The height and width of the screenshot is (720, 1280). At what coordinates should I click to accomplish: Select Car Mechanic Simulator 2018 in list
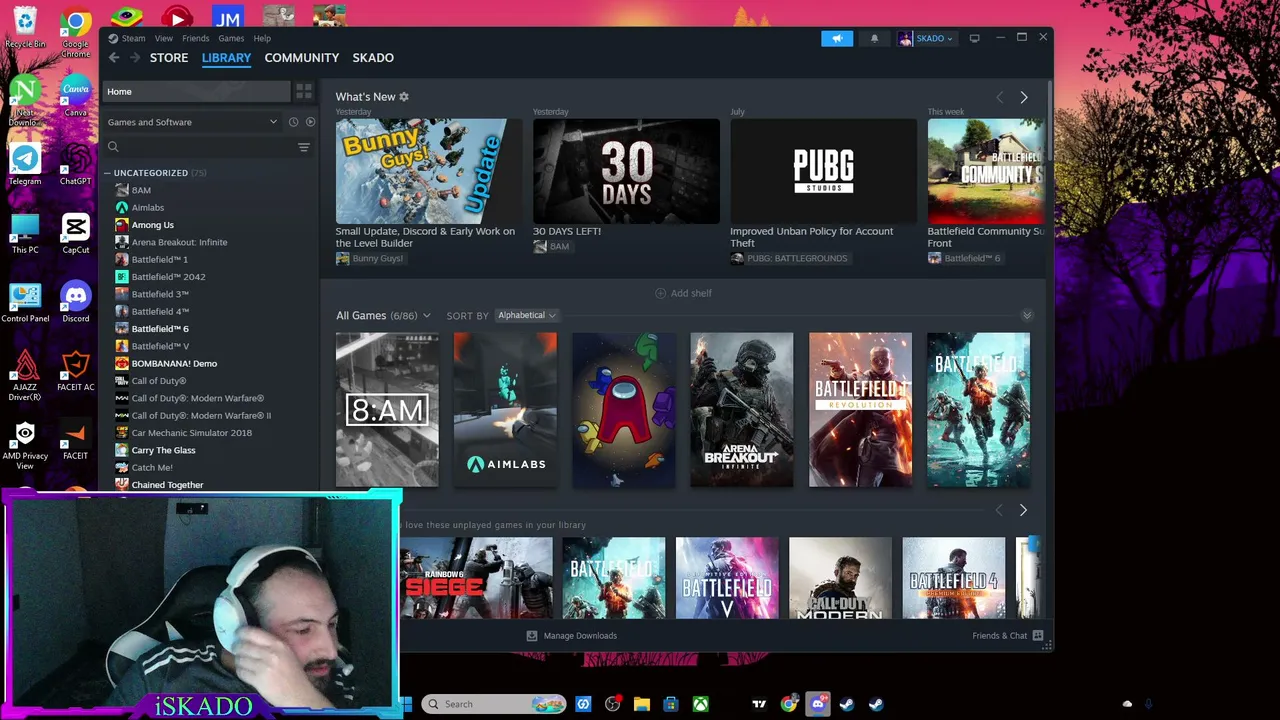[191, 433]
